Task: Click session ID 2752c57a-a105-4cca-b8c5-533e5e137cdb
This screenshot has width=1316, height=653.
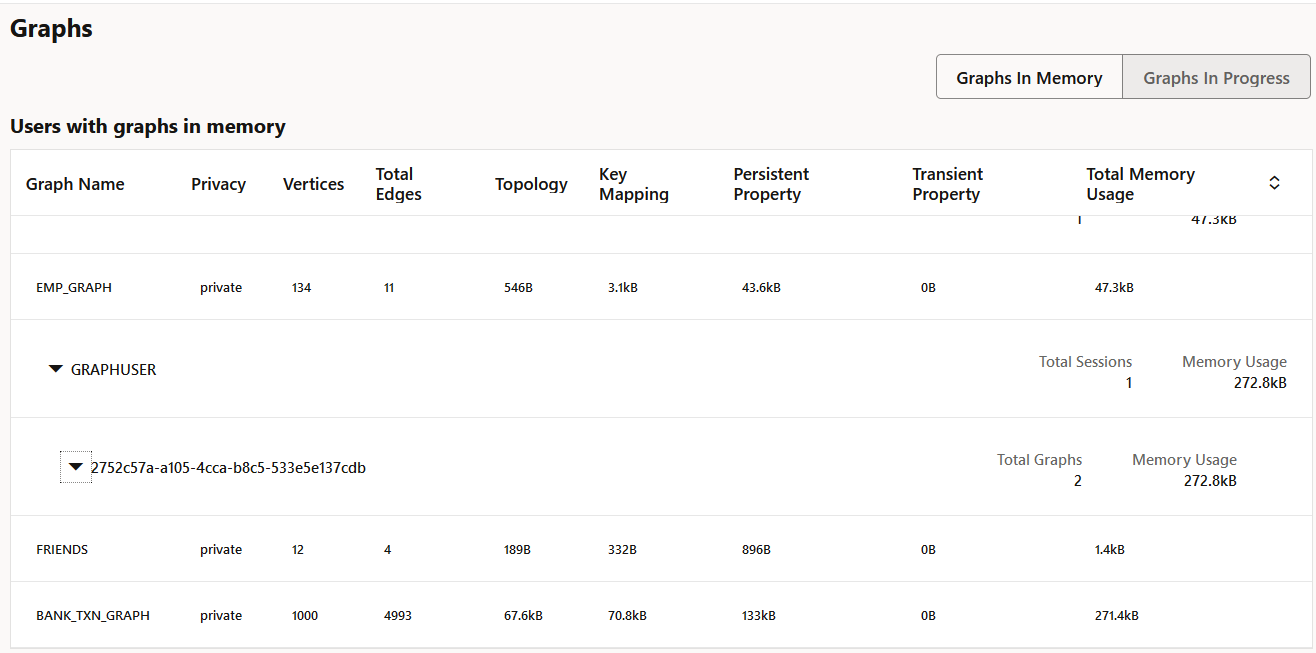Action: pos(228,468)
